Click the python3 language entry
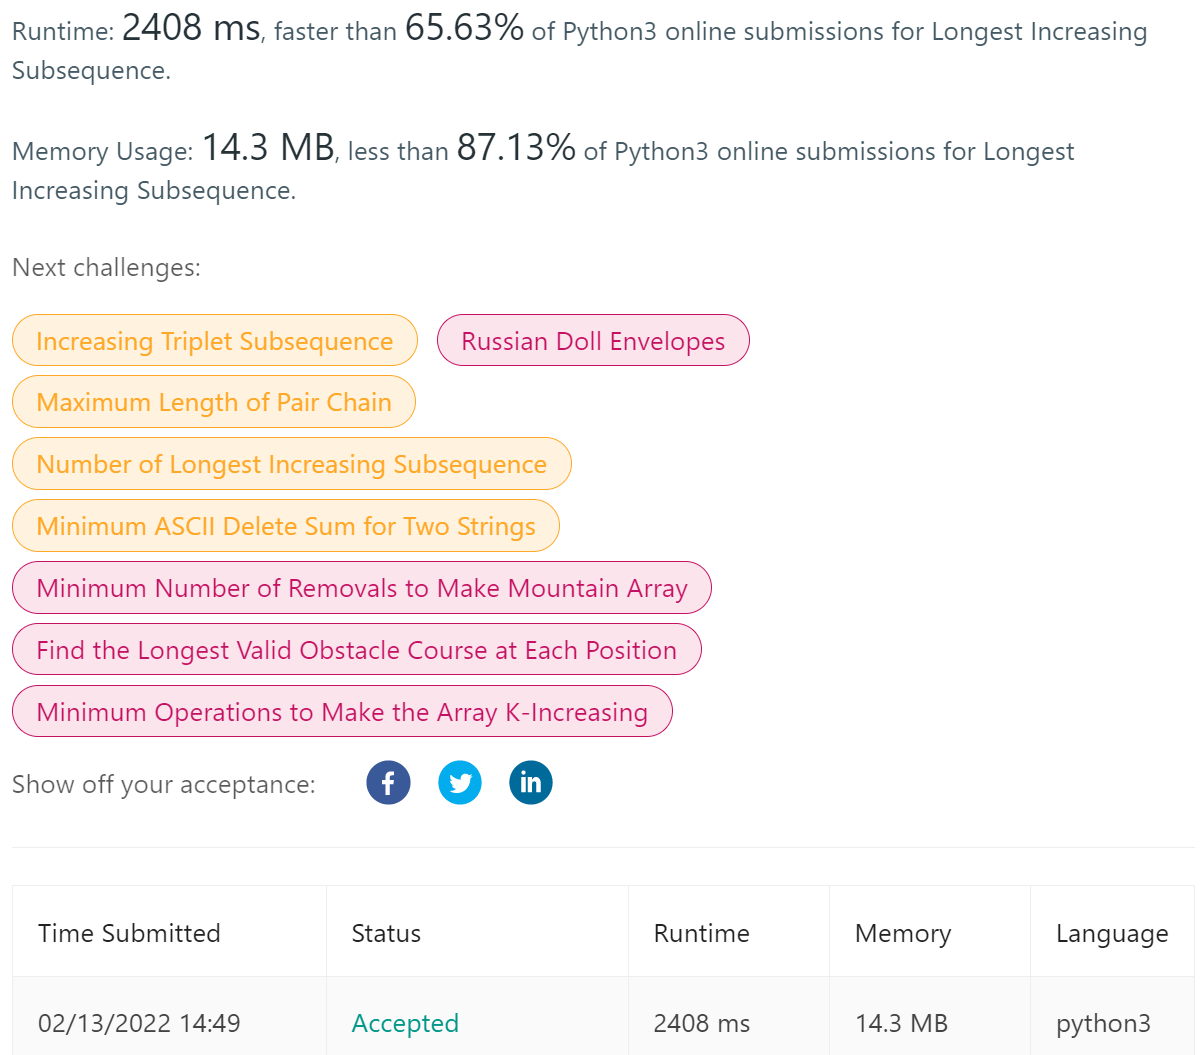Viewport: 1203px width, 1055px height. point(1103,1023)
